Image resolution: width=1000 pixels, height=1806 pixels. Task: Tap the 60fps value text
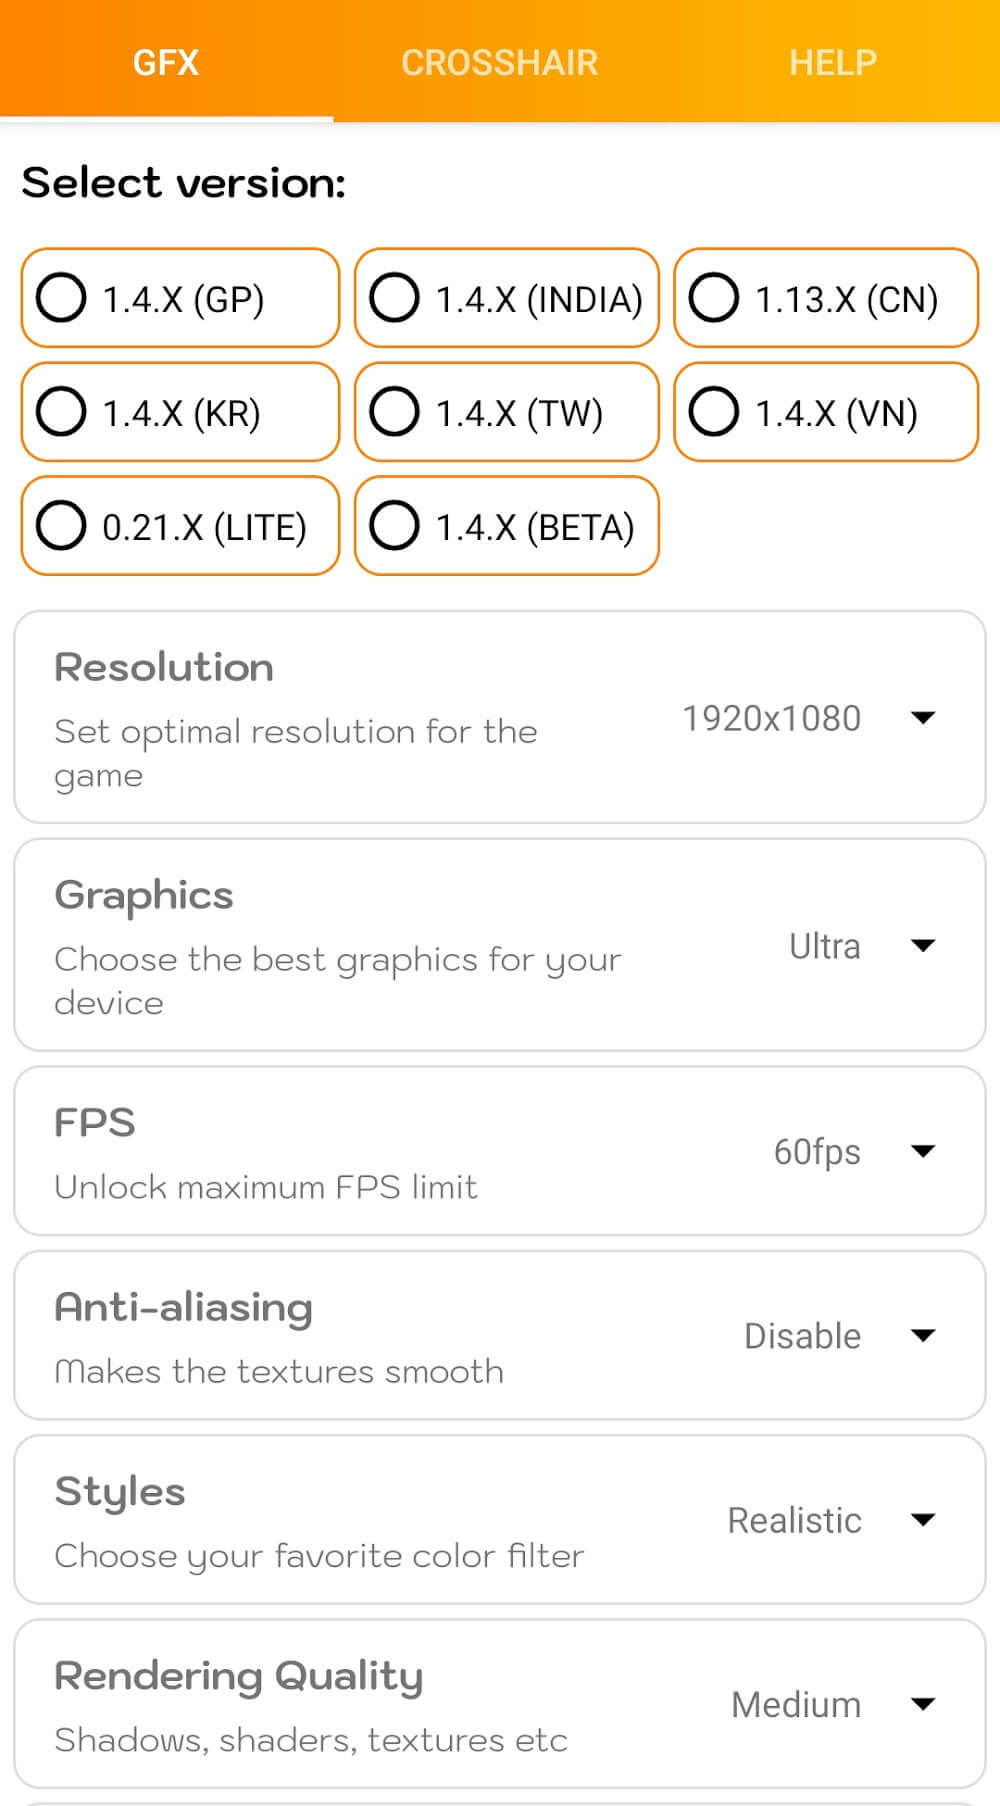tap(817, 1151)
